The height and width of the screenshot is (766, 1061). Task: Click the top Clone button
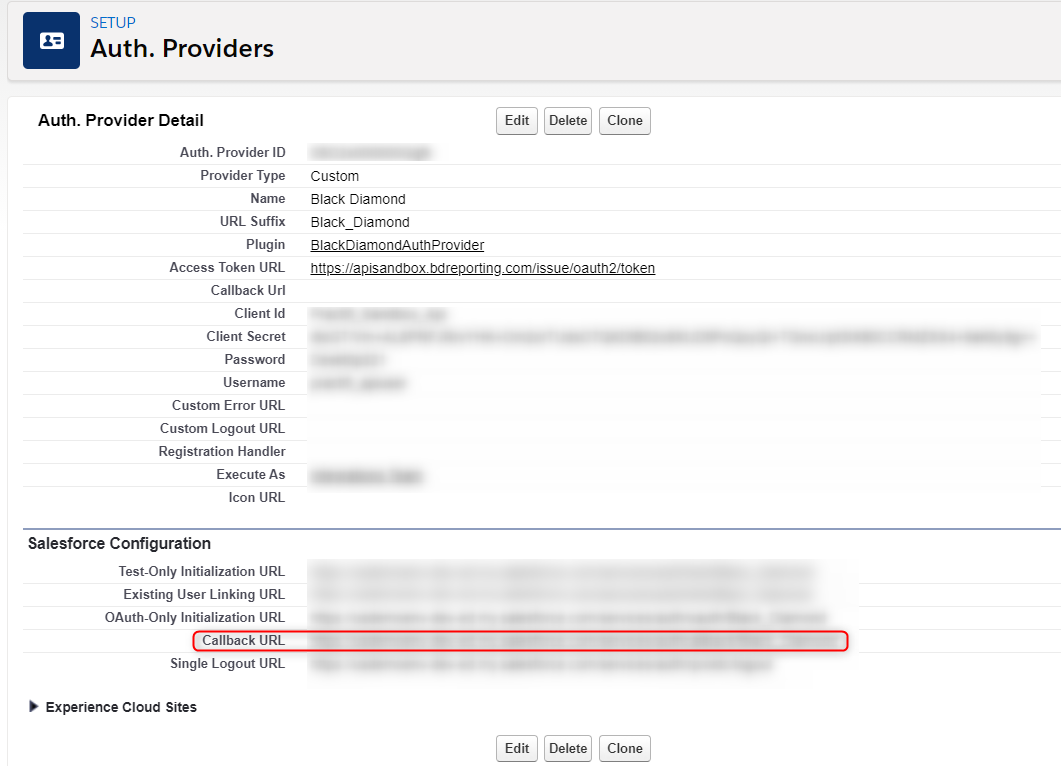tap(625, 120)
